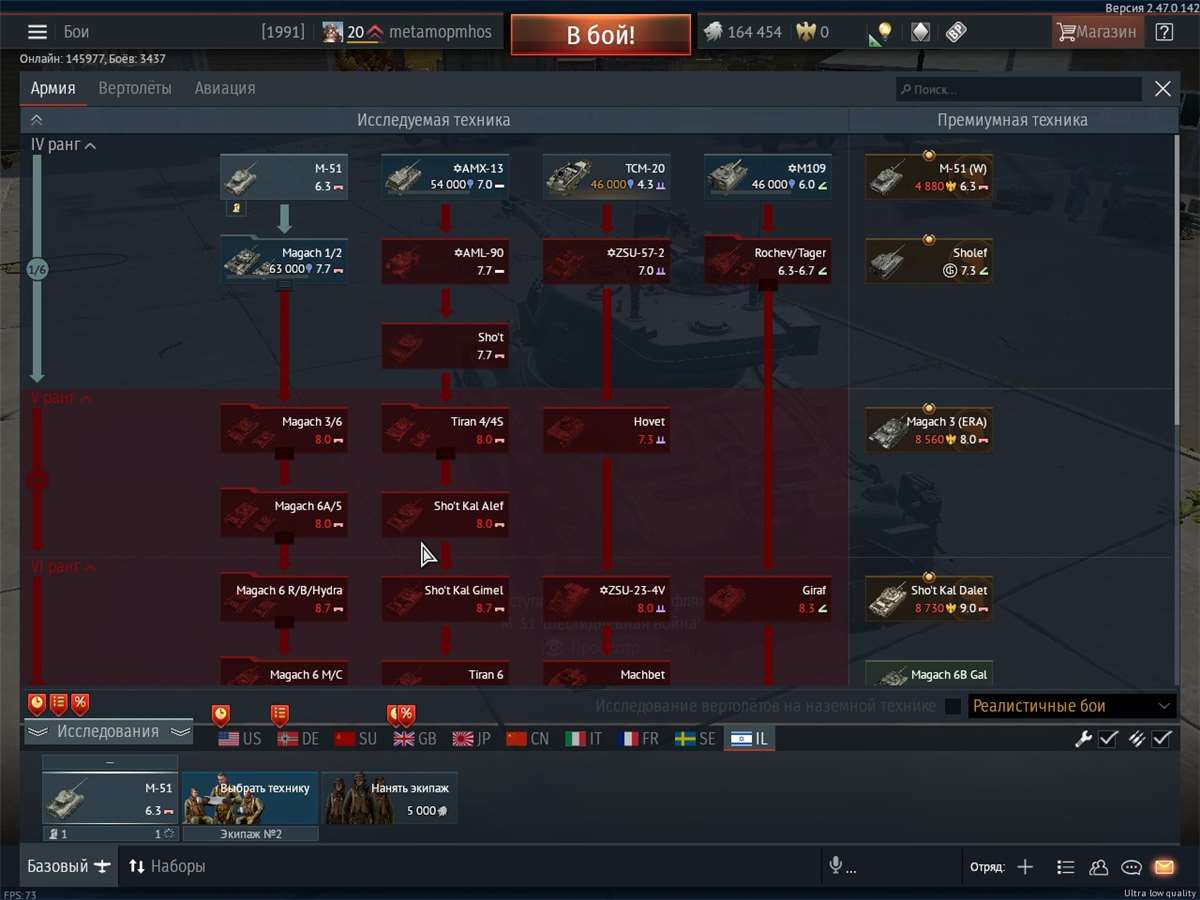The image size is (1200, 900).
Task: Select the Hovet vehicle card
Action: click(606, 430)
